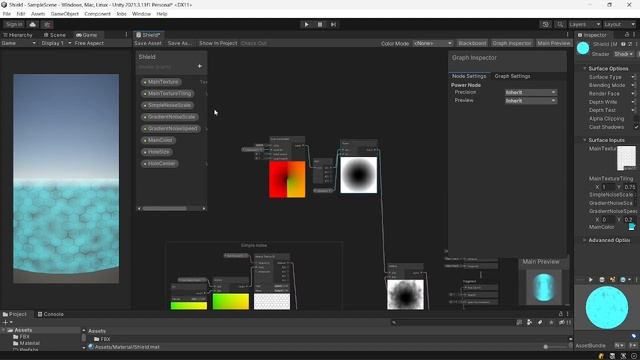Click the status bar debug mode bug icon
Image resolution: width=640 pixels, height=360 pixels.
click(x=601, y=356)
